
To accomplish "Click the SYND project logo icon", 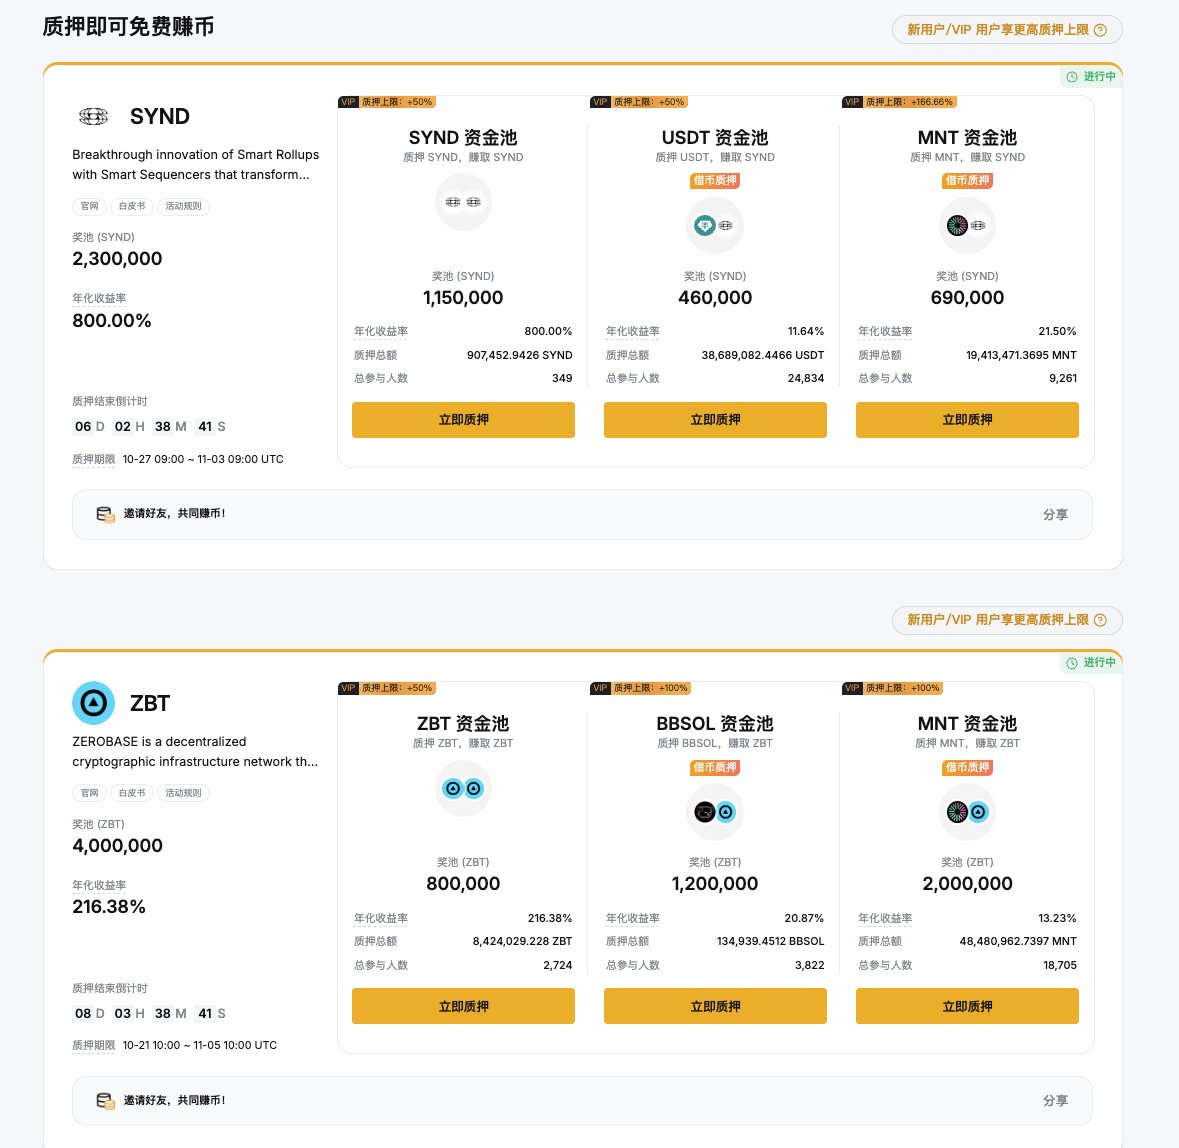I will (93, 117).
